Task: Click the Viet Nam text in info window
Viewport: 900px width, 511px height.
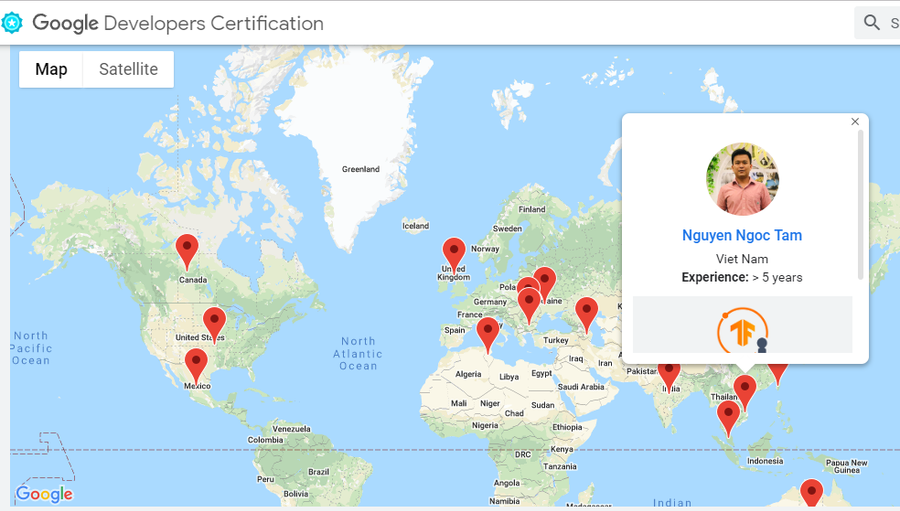Action: click(x=742, y=259)
